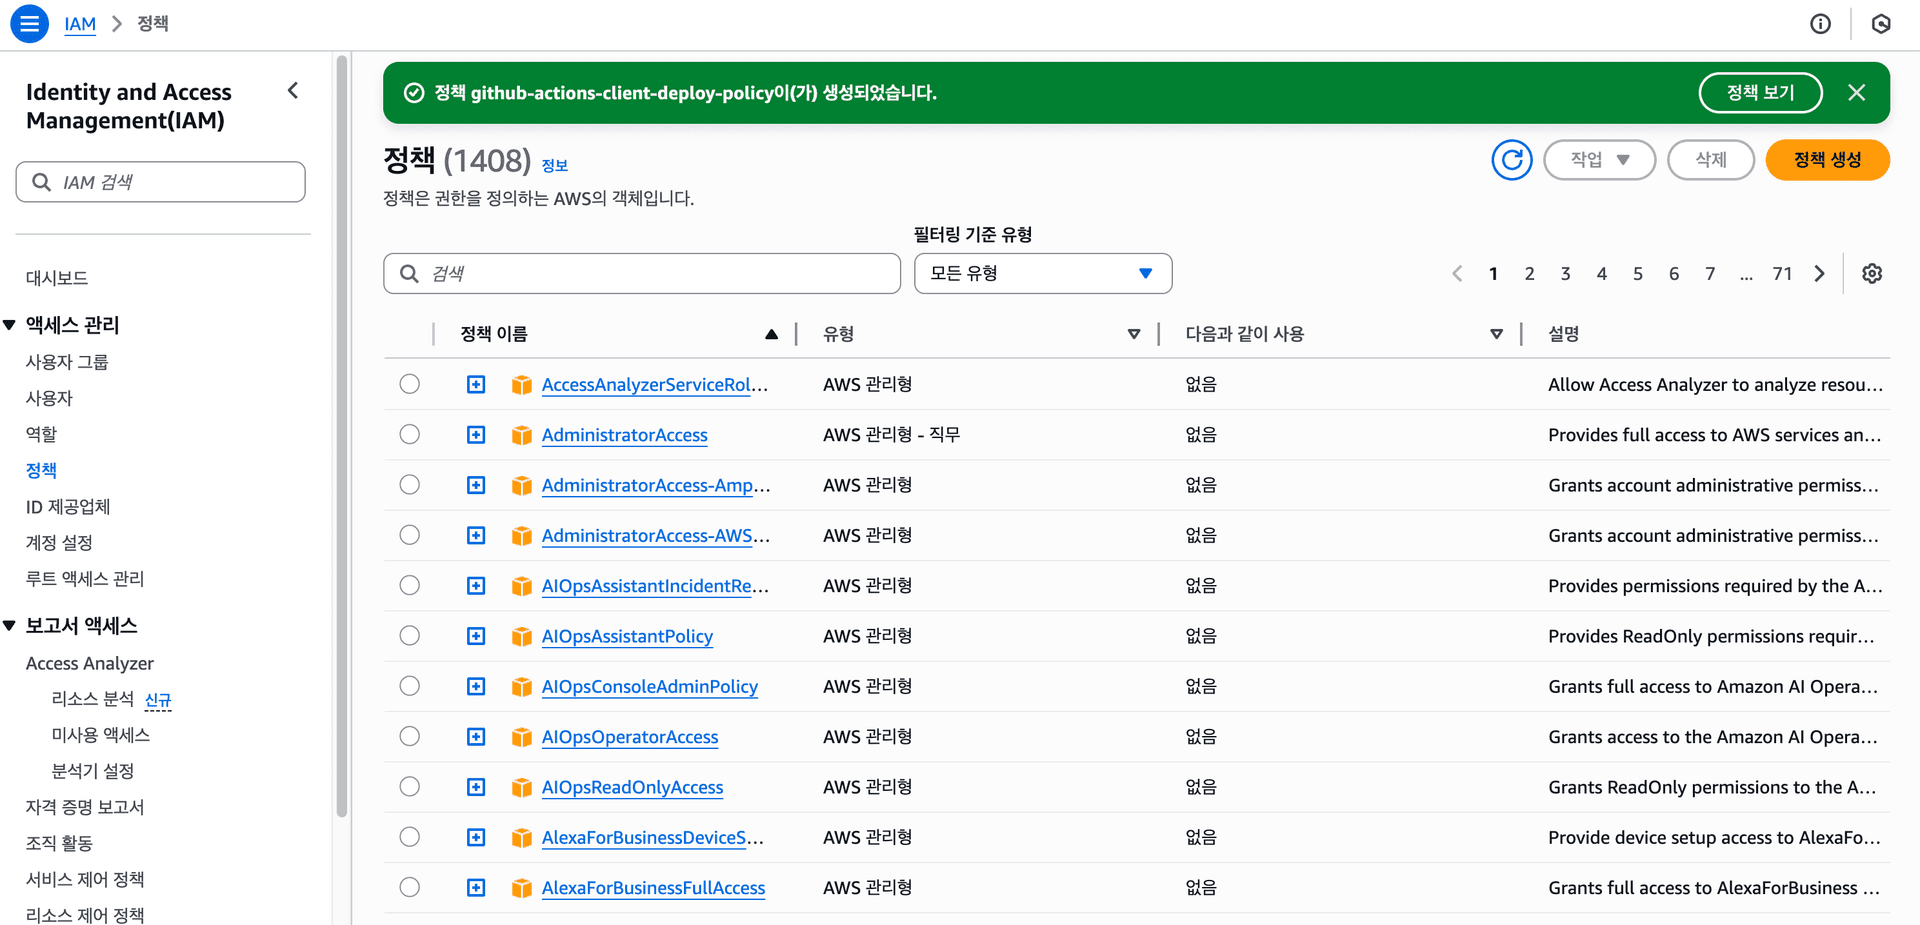Select the AdministratorAccess policy radio button
The image size is (1920, 925).
pyautogui.click(x=410, y=435)
